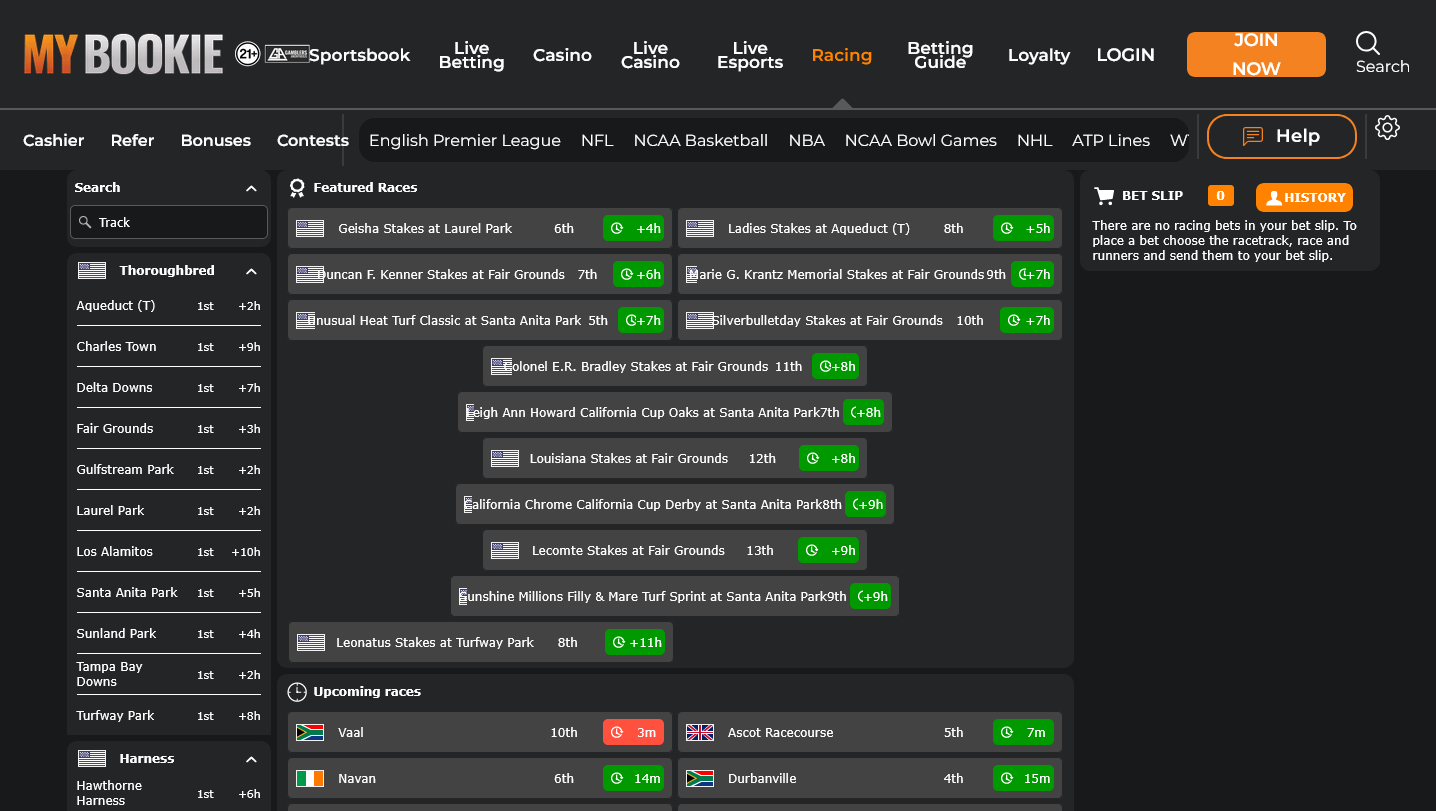Screen dimensions: 1436x811
Task: Focus the Track search field
Action: pos(169,222)
